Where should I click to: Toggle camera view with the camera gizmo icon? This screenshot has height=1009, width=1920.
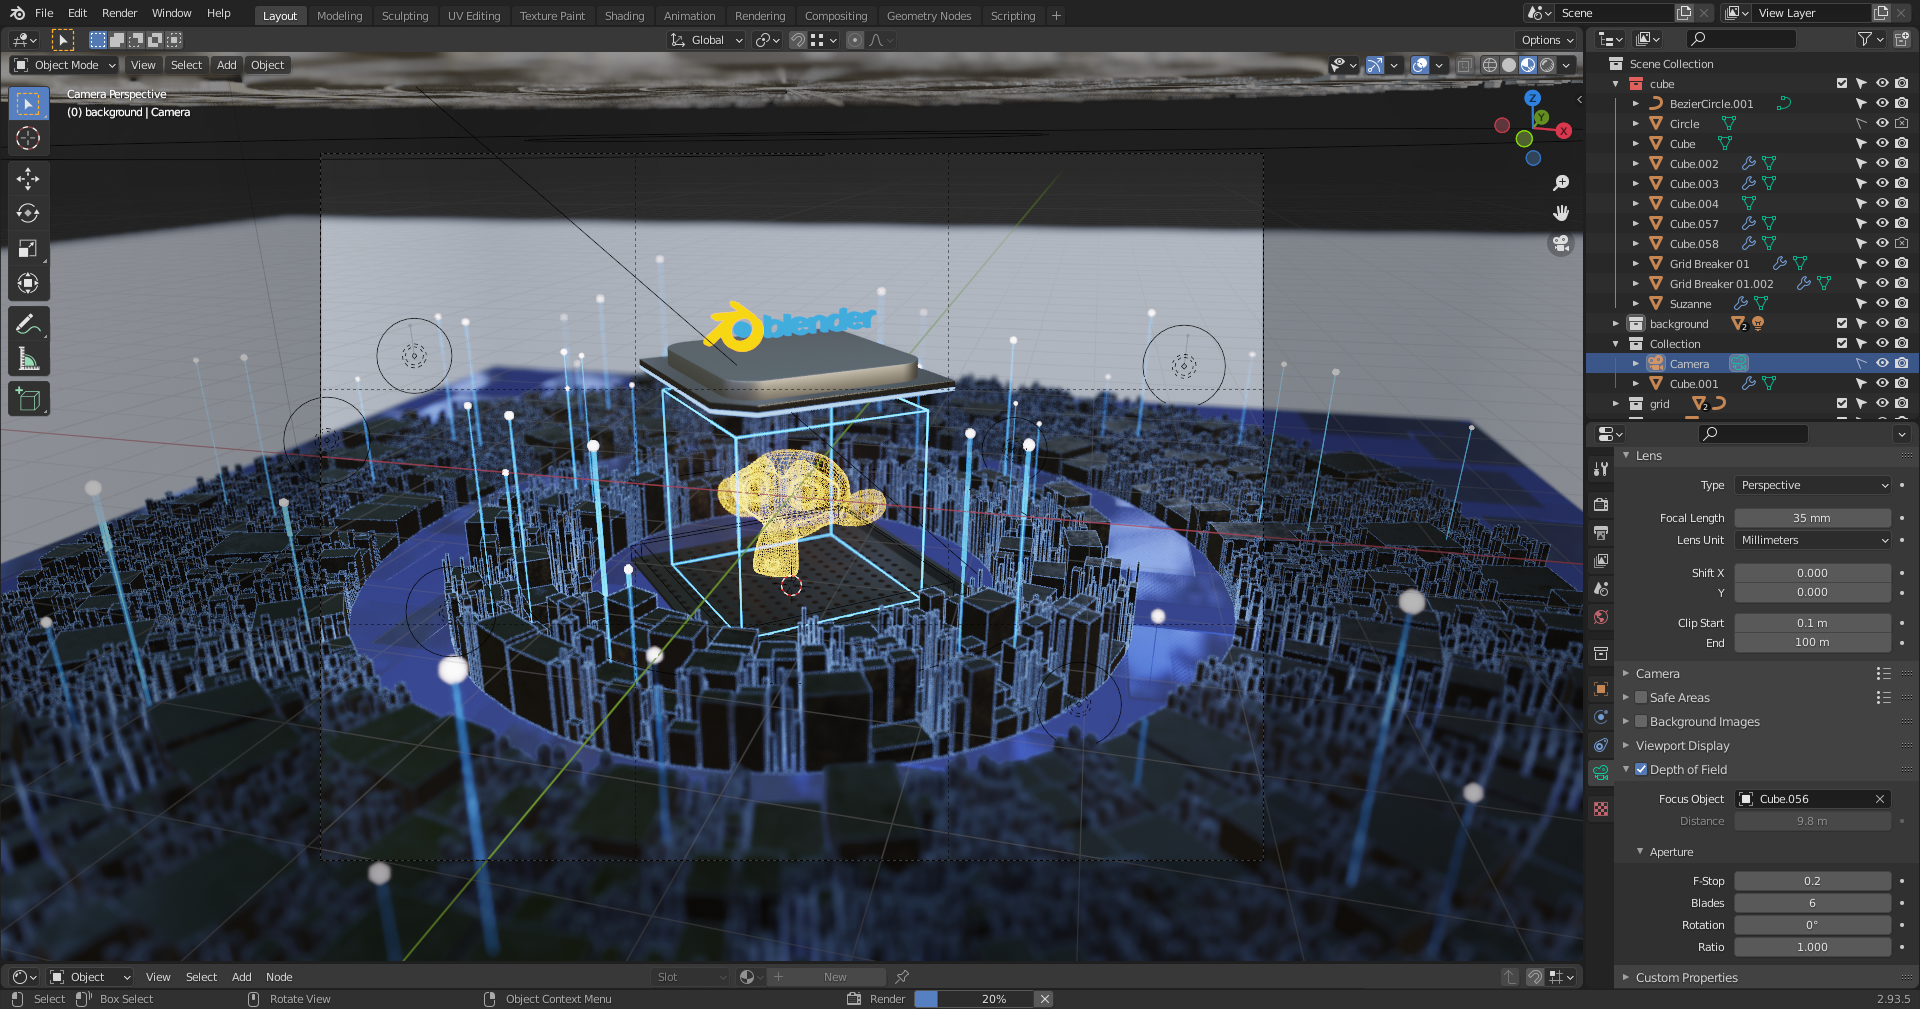pyautogui.click(x=1561, y=244)
